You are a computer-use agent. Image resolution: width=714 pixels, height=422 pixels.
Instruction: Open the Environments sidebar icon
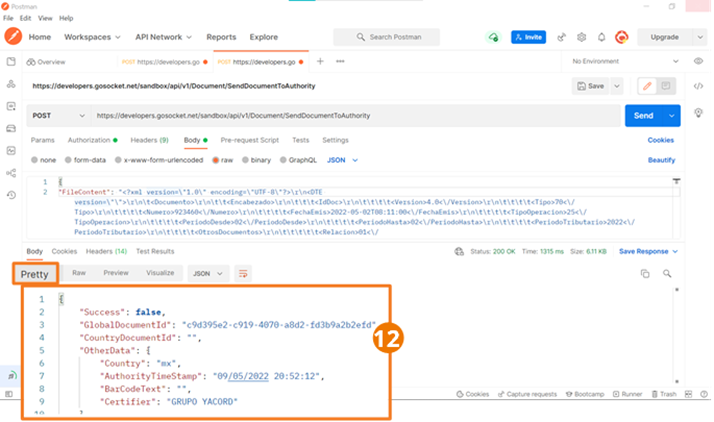coord(11,106)
